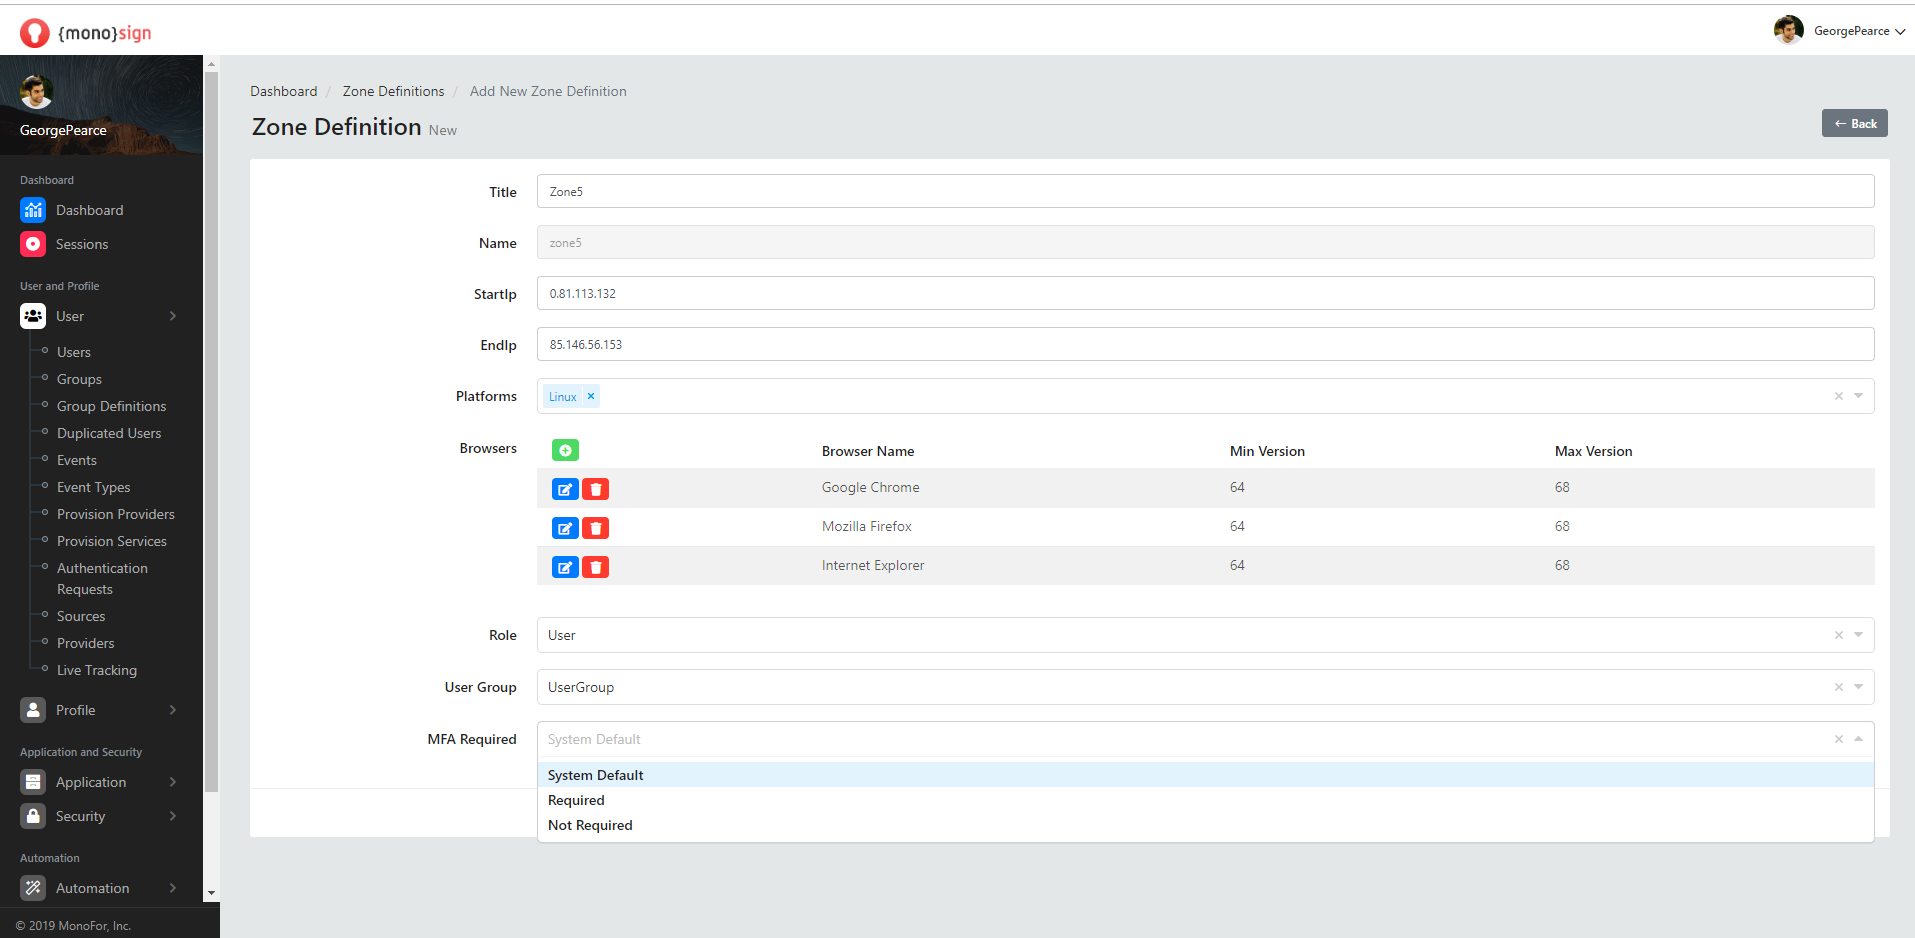1915x938 pixels.
Task: Choose the Not Required MFA option
Action: coord(590,825)
